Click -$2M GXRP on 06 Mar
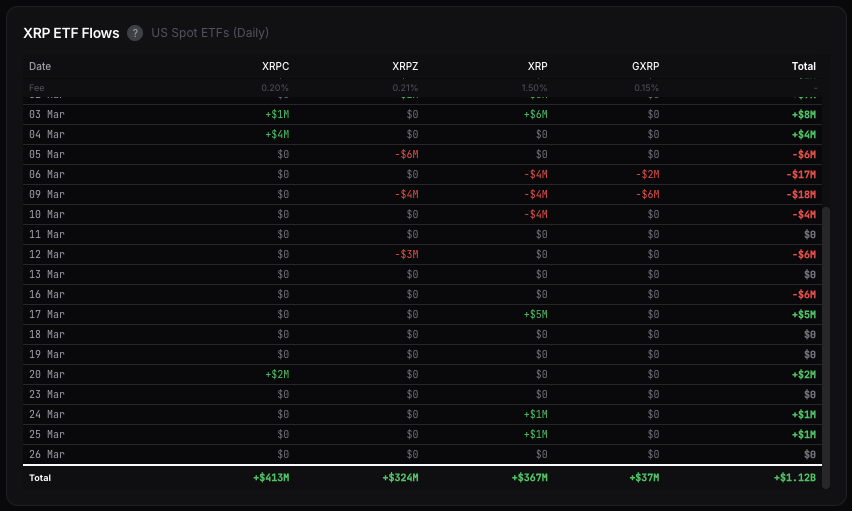This screenshot has height=511, width=852. pos(647,175)
